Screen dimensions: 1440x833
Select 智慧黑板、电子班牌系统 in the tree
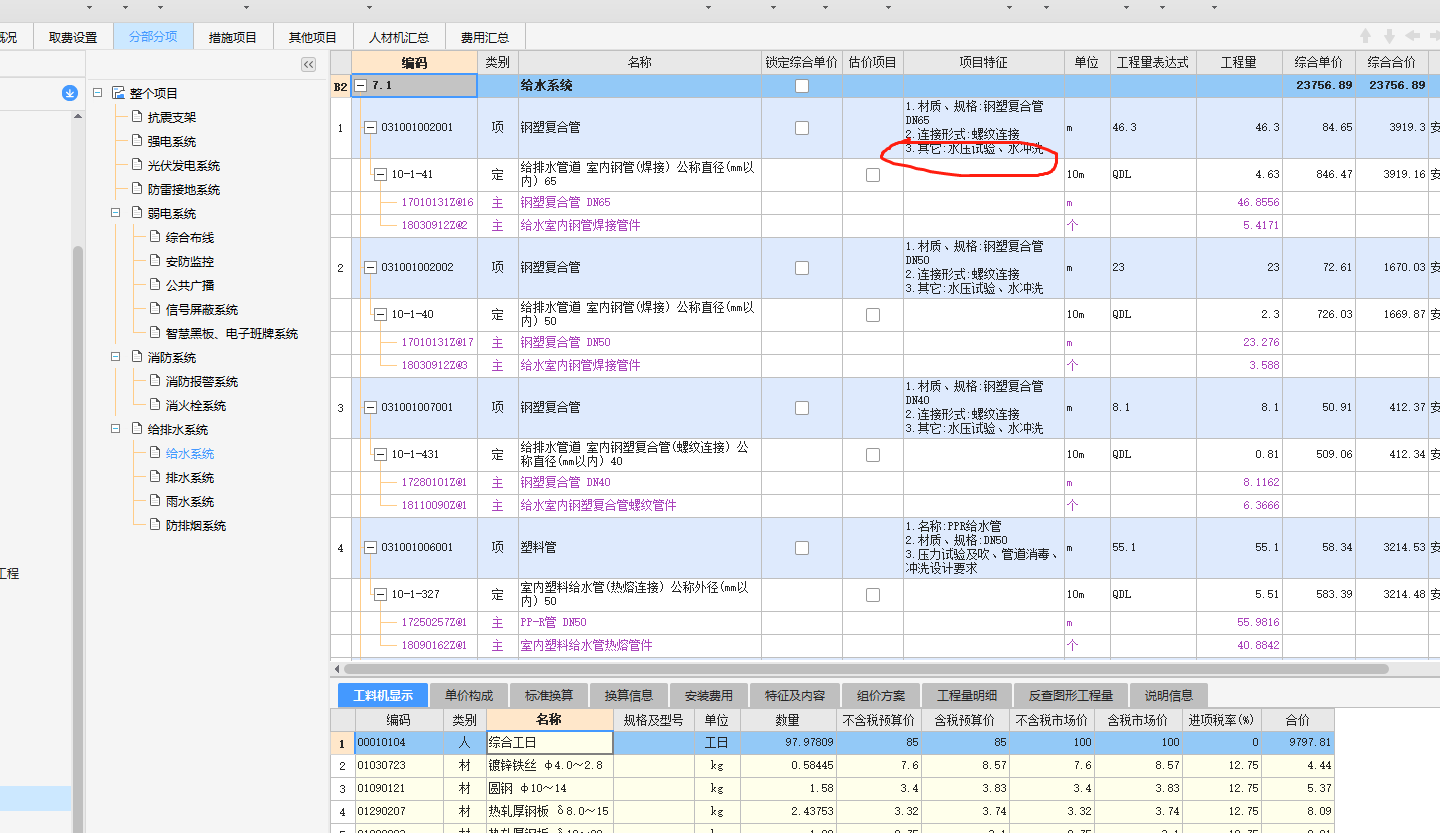click(232, 333)
